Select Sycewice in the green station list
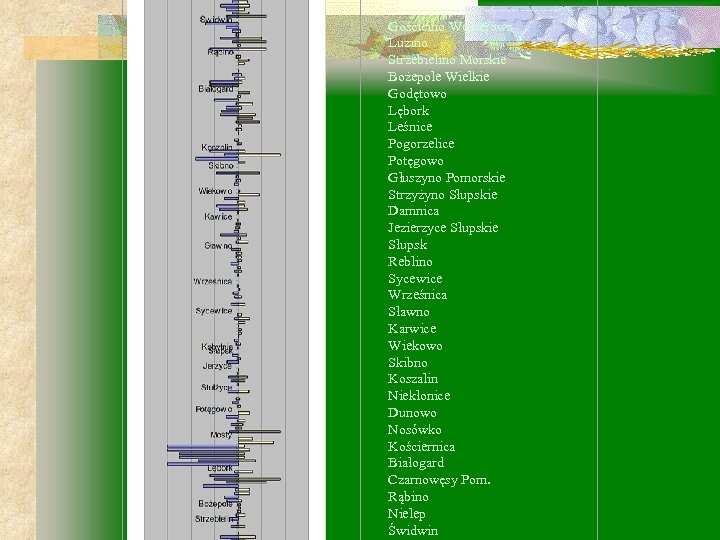720x540 pixels. point(415,279)
